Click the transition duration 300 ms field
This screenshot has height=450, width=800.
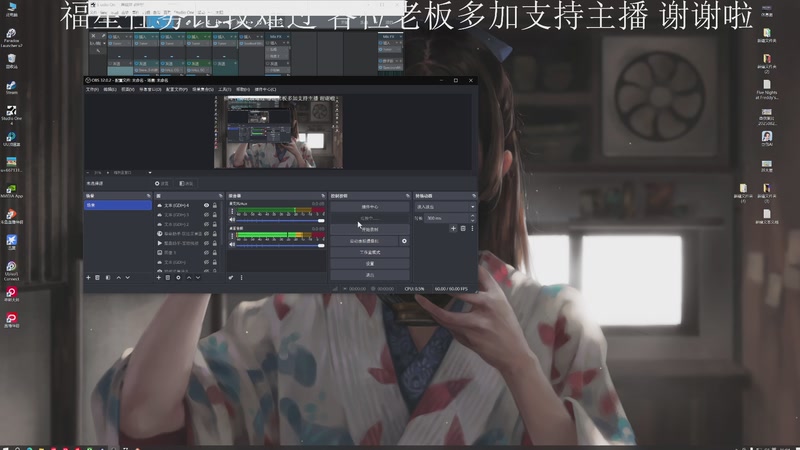coord(446,218)
